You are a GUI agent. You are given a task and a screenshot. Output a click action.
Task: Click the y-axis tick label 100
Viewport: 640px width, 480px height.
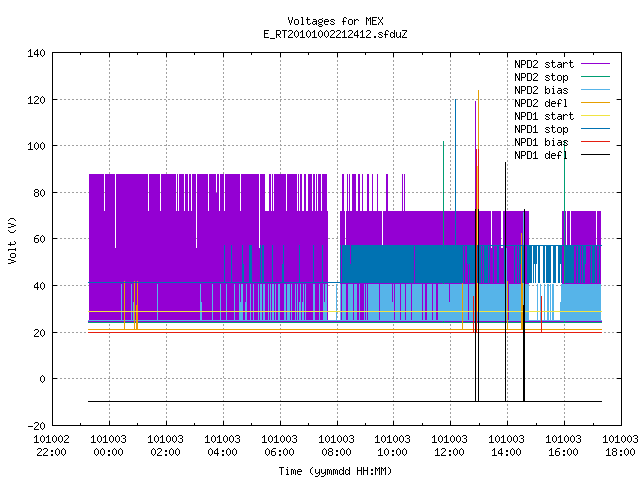(36, 146)
